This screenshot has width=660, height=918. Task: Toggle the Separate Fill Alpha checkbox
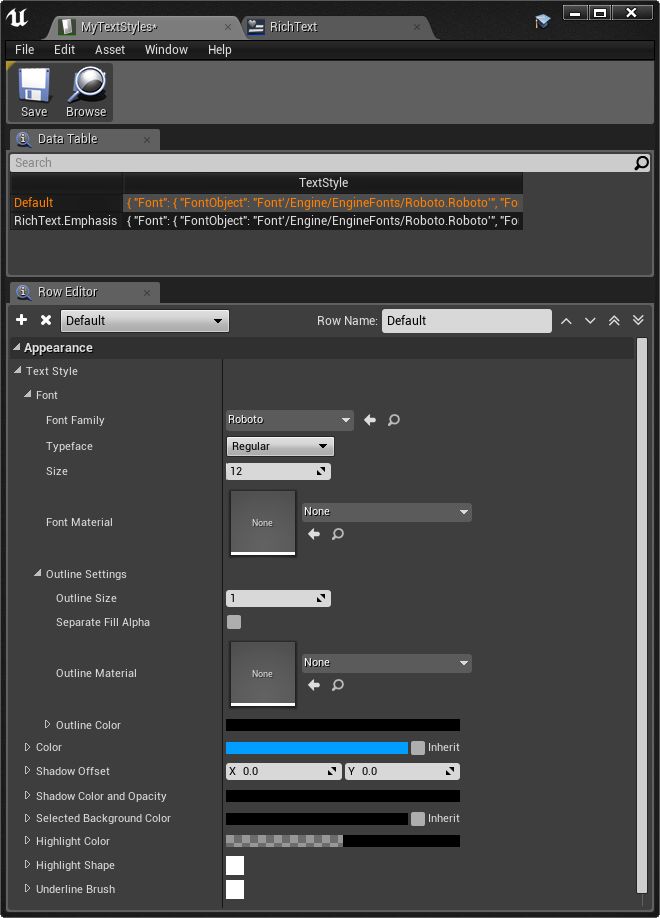coord(234,622)
